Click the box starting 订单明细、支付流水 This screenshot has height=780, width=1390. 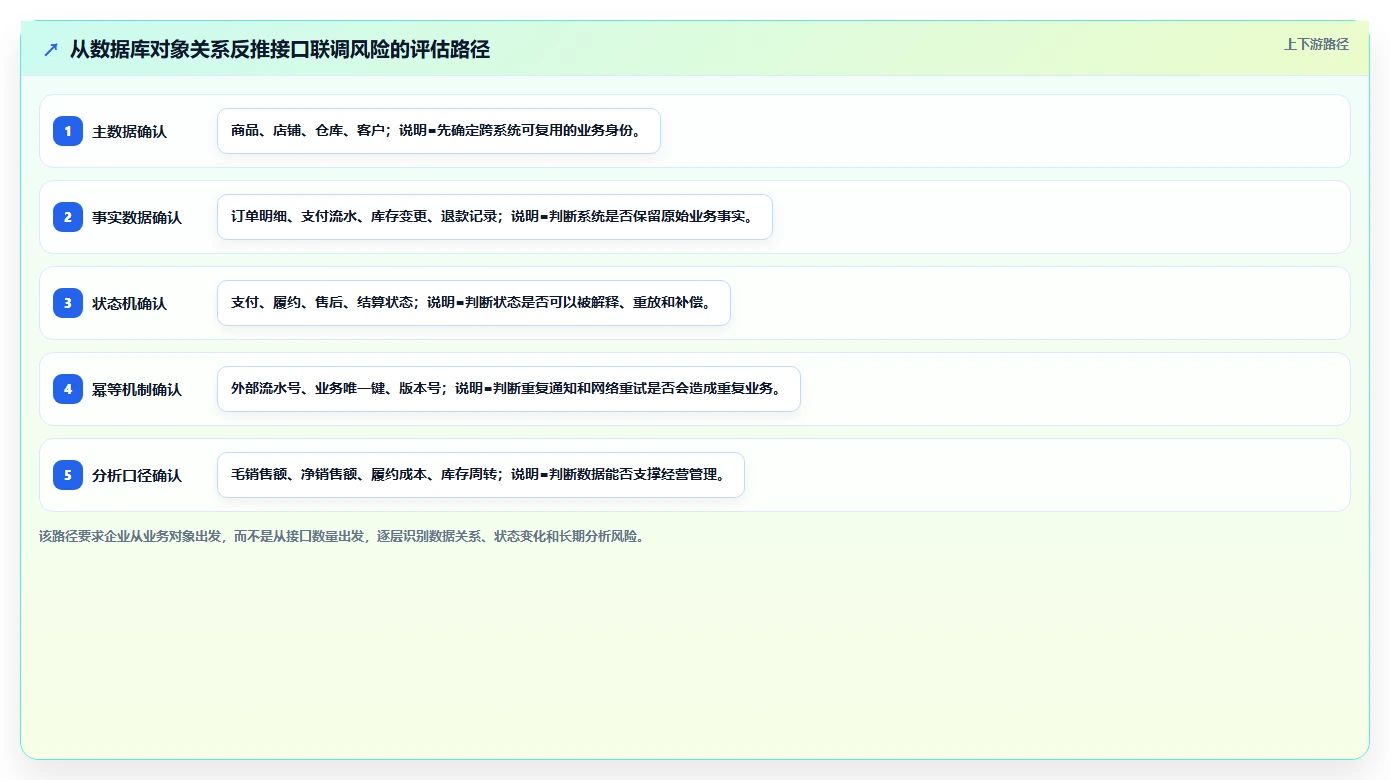495,217
